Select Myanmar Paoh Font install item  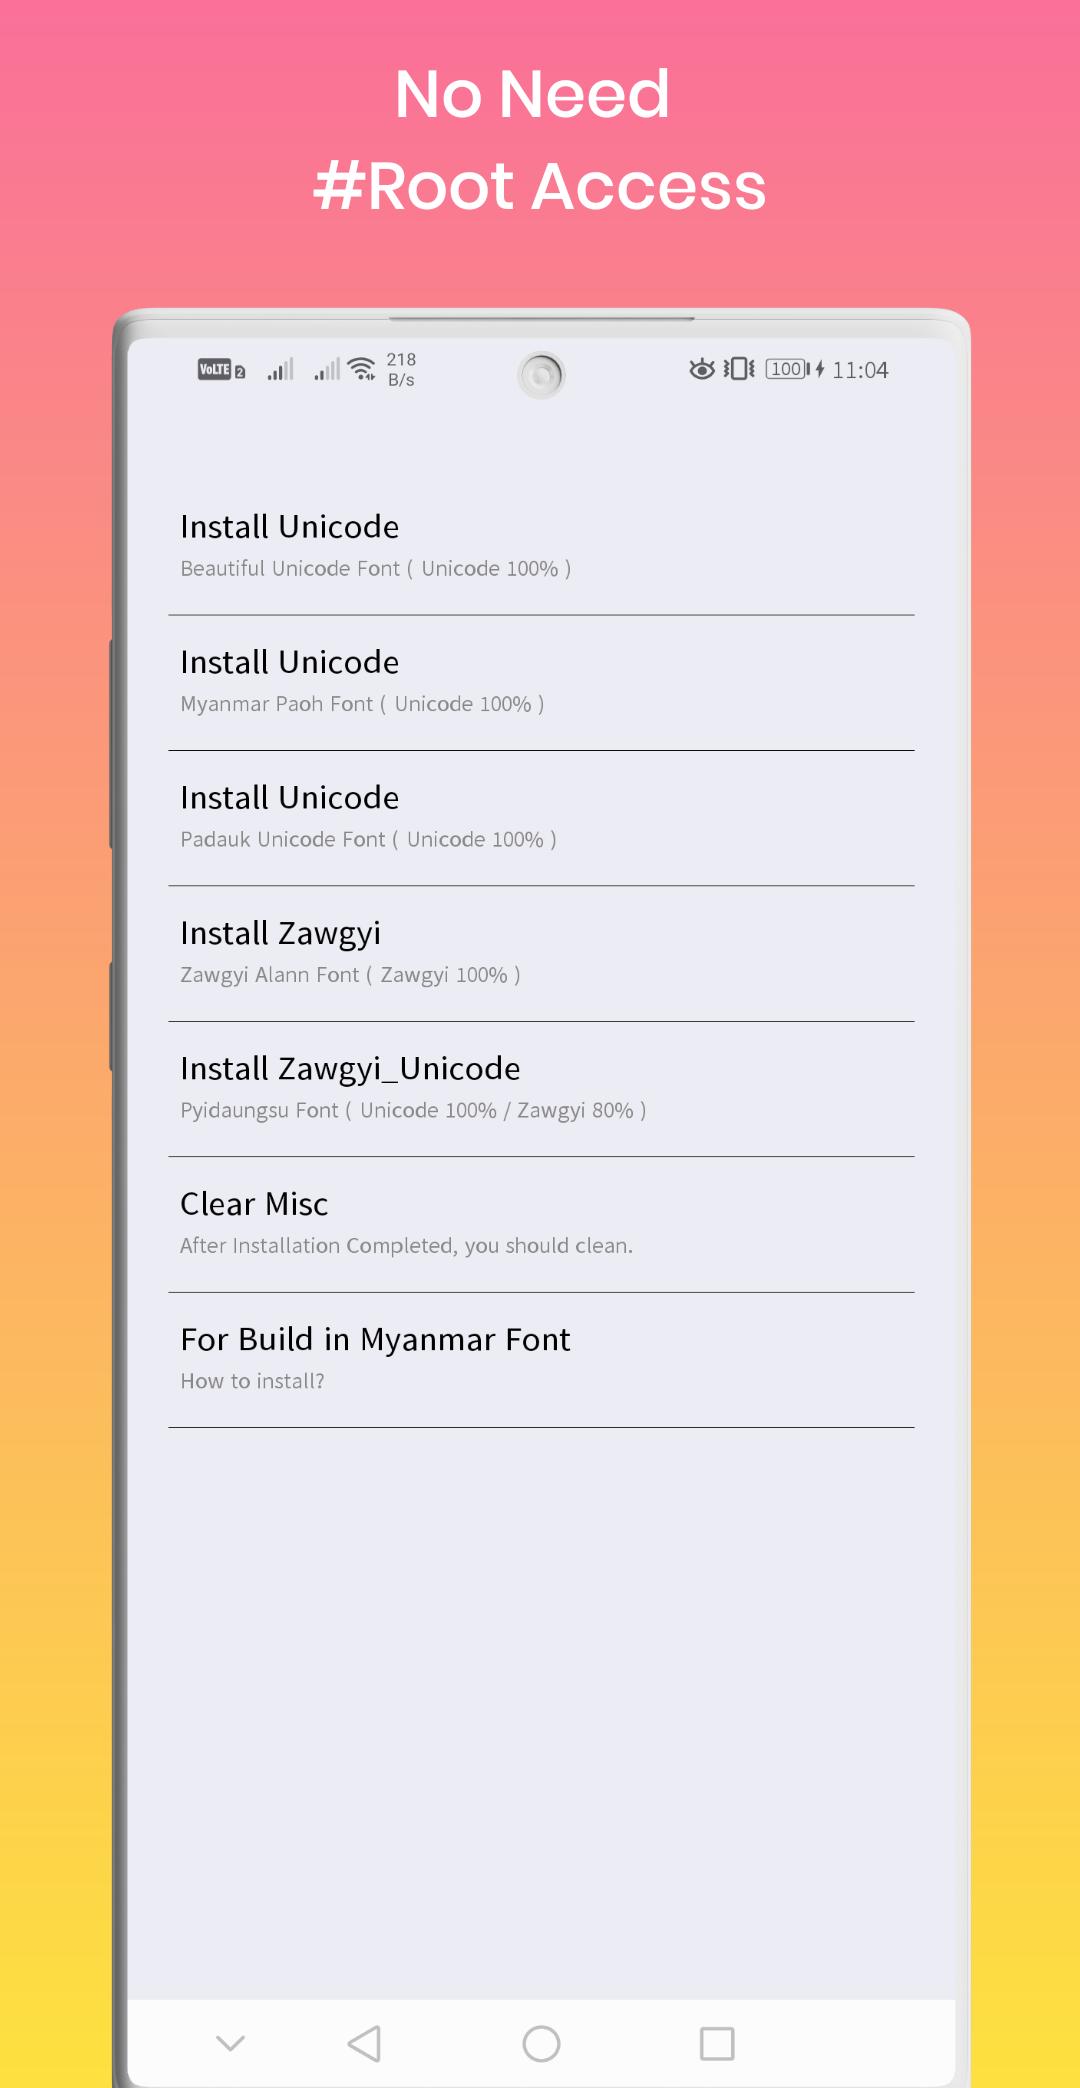tap(541, 683)
